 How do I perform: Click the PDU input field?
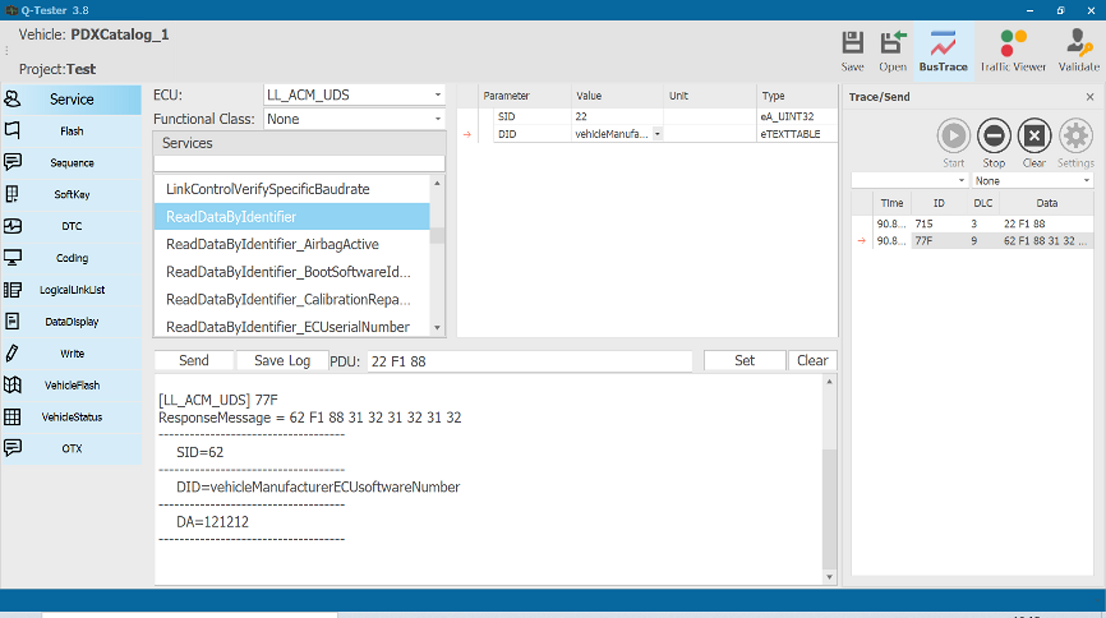[x=529, y=361]
